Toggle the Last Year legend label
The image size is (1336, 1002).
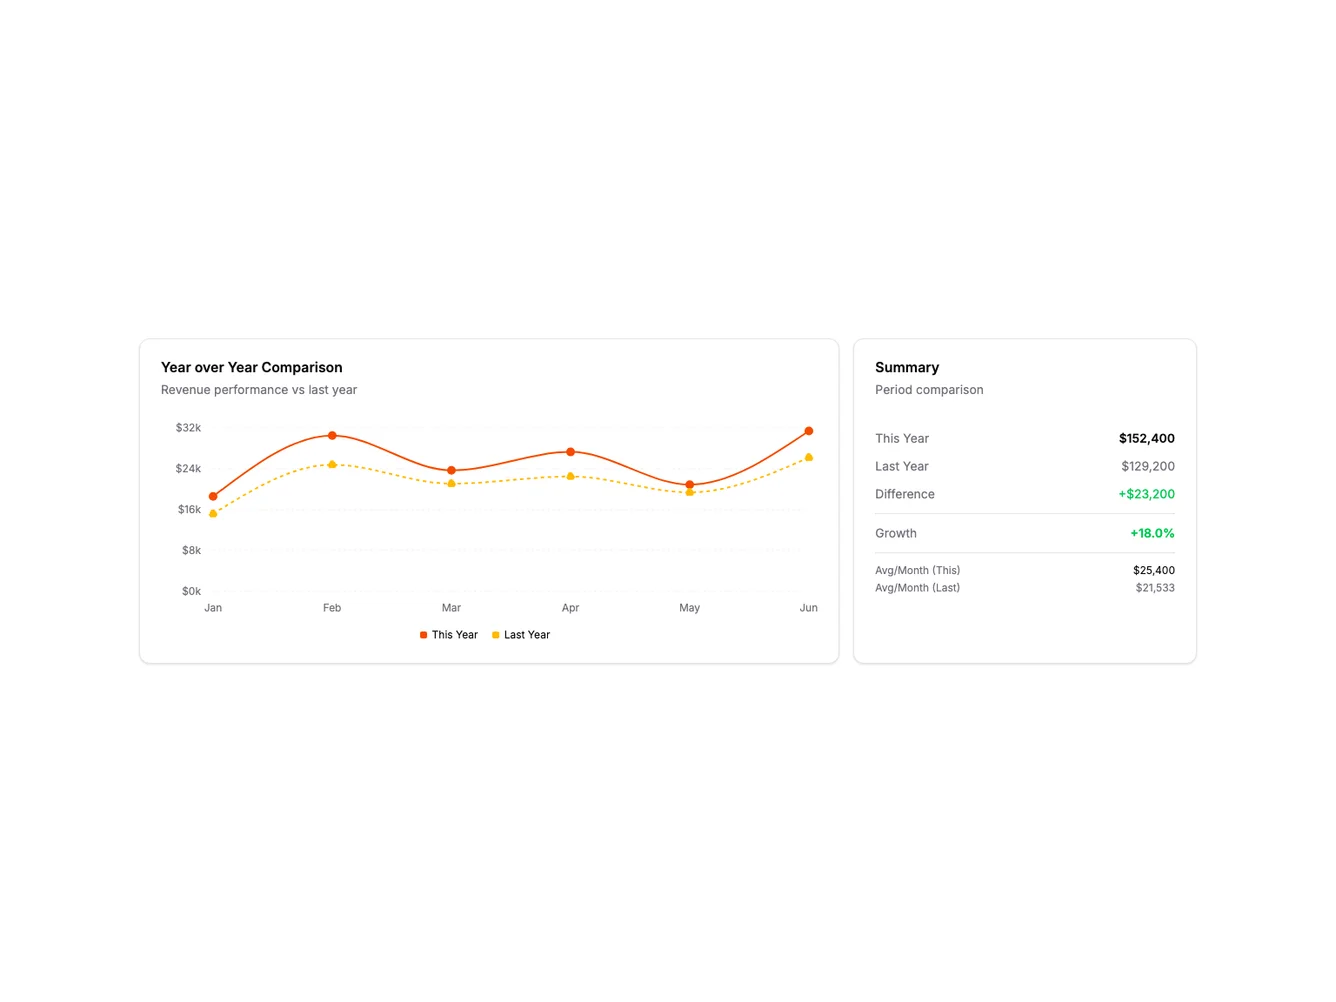tap(527, 635)
